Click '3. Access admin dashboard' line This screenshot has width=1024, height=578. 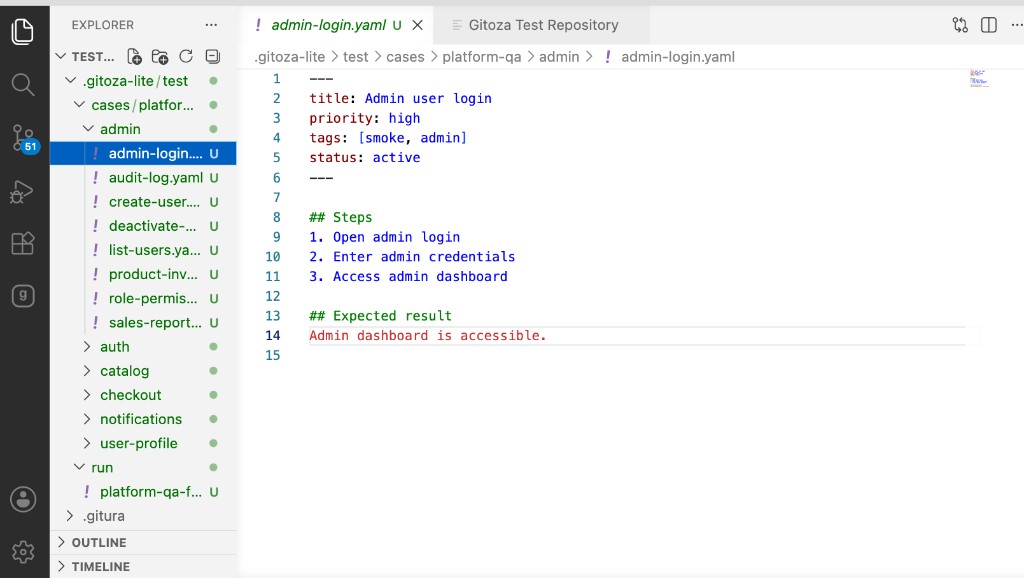tap(408, 276)
